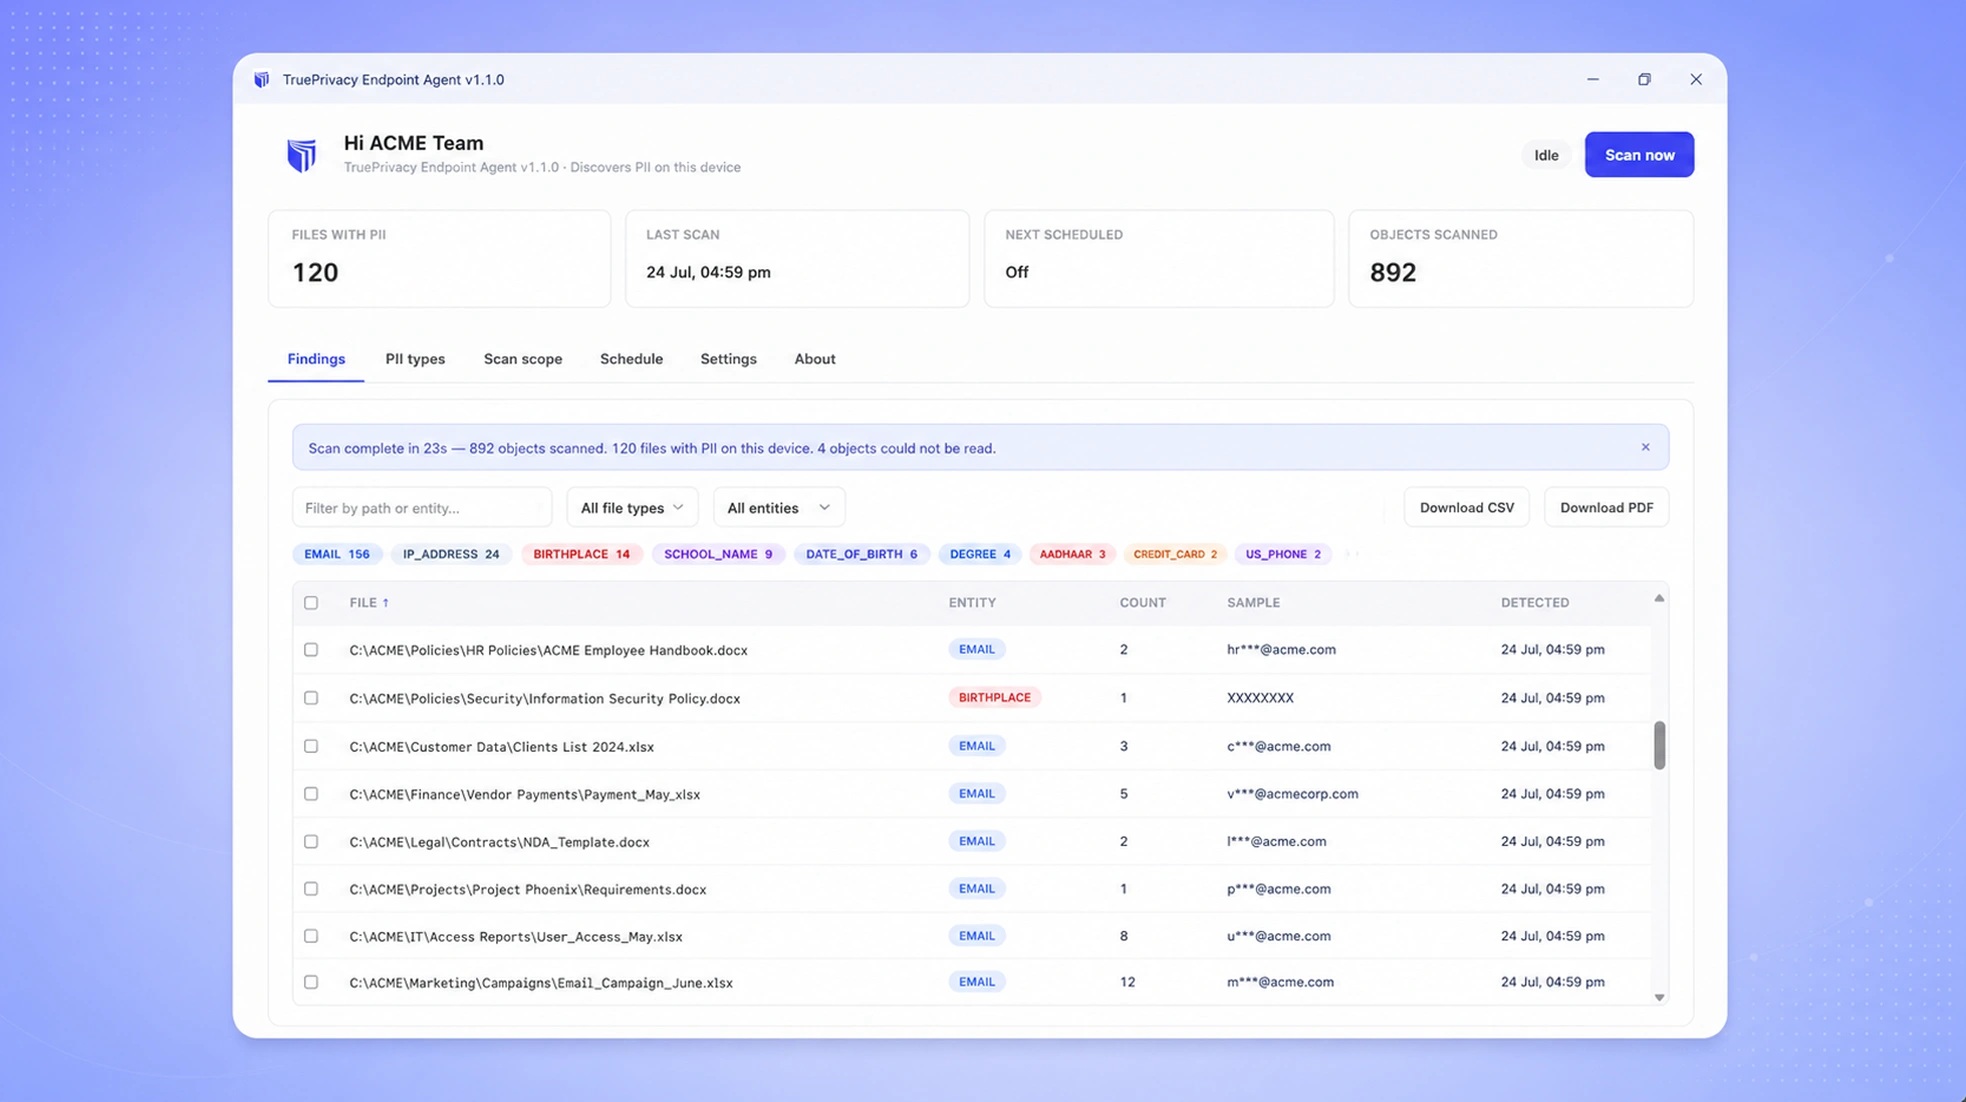Click the EMAIL tag in Employee Handbook row

(976, 650)
